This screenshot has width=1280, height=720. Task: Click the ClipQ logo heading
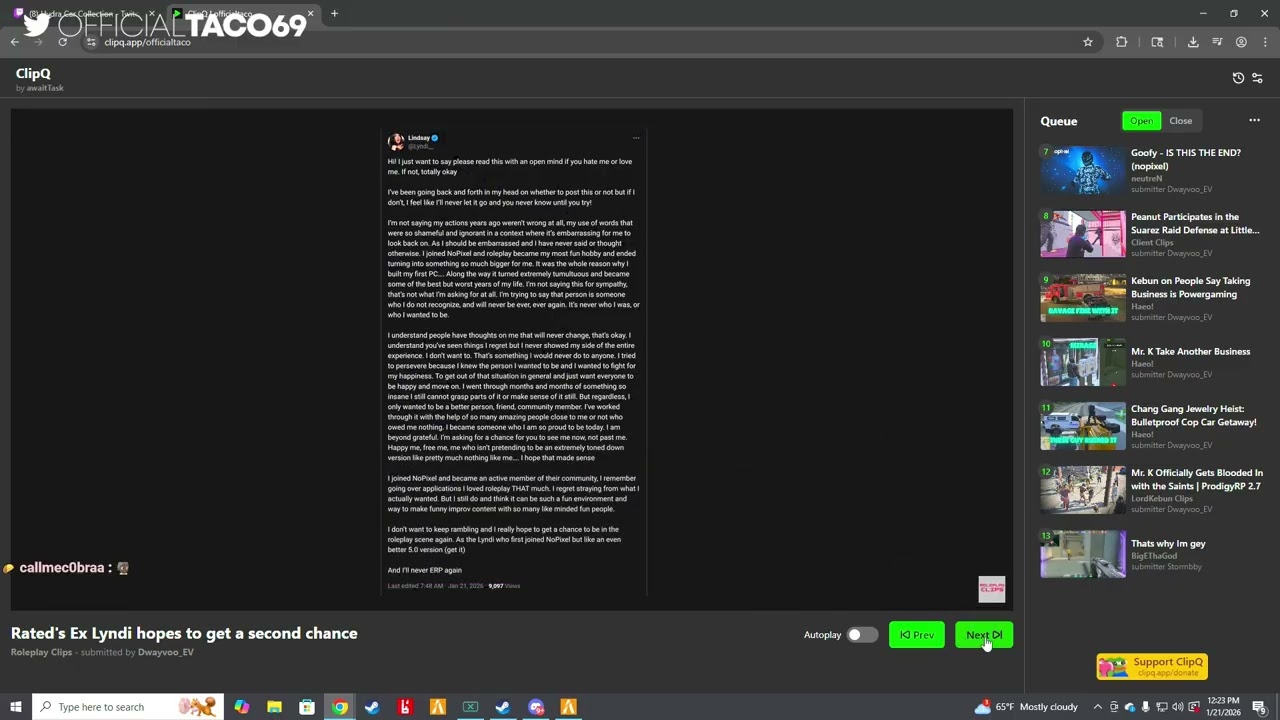click(x=33, y=73)
